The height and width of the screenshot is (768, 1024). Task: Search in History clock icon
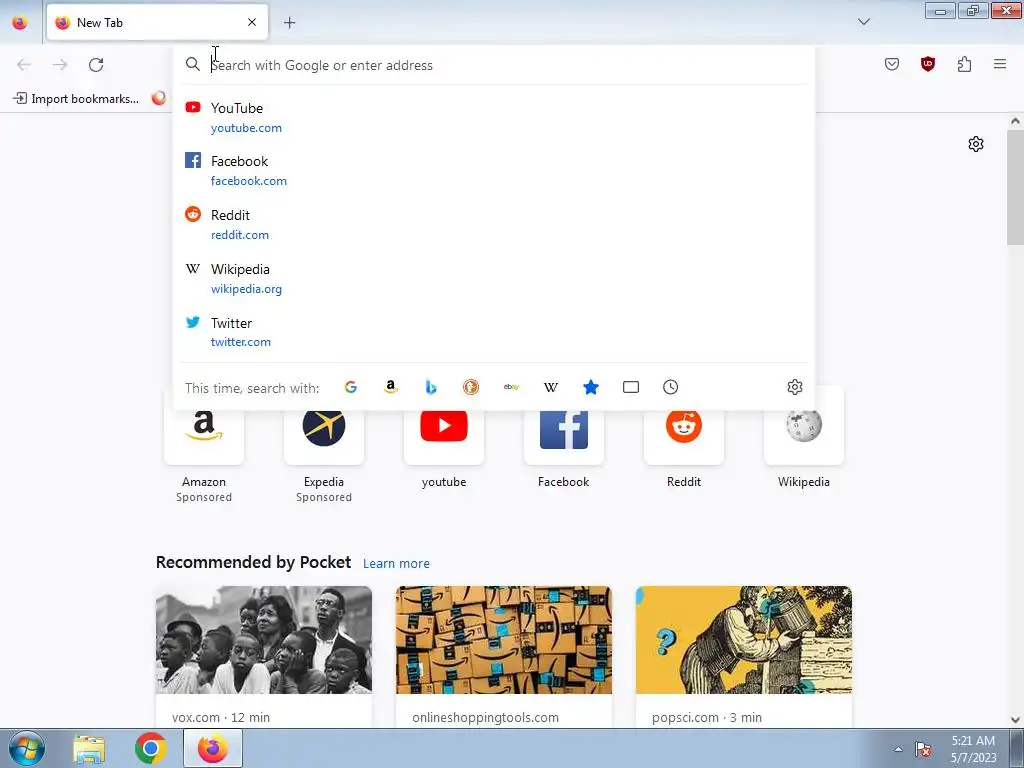point(671,387)
